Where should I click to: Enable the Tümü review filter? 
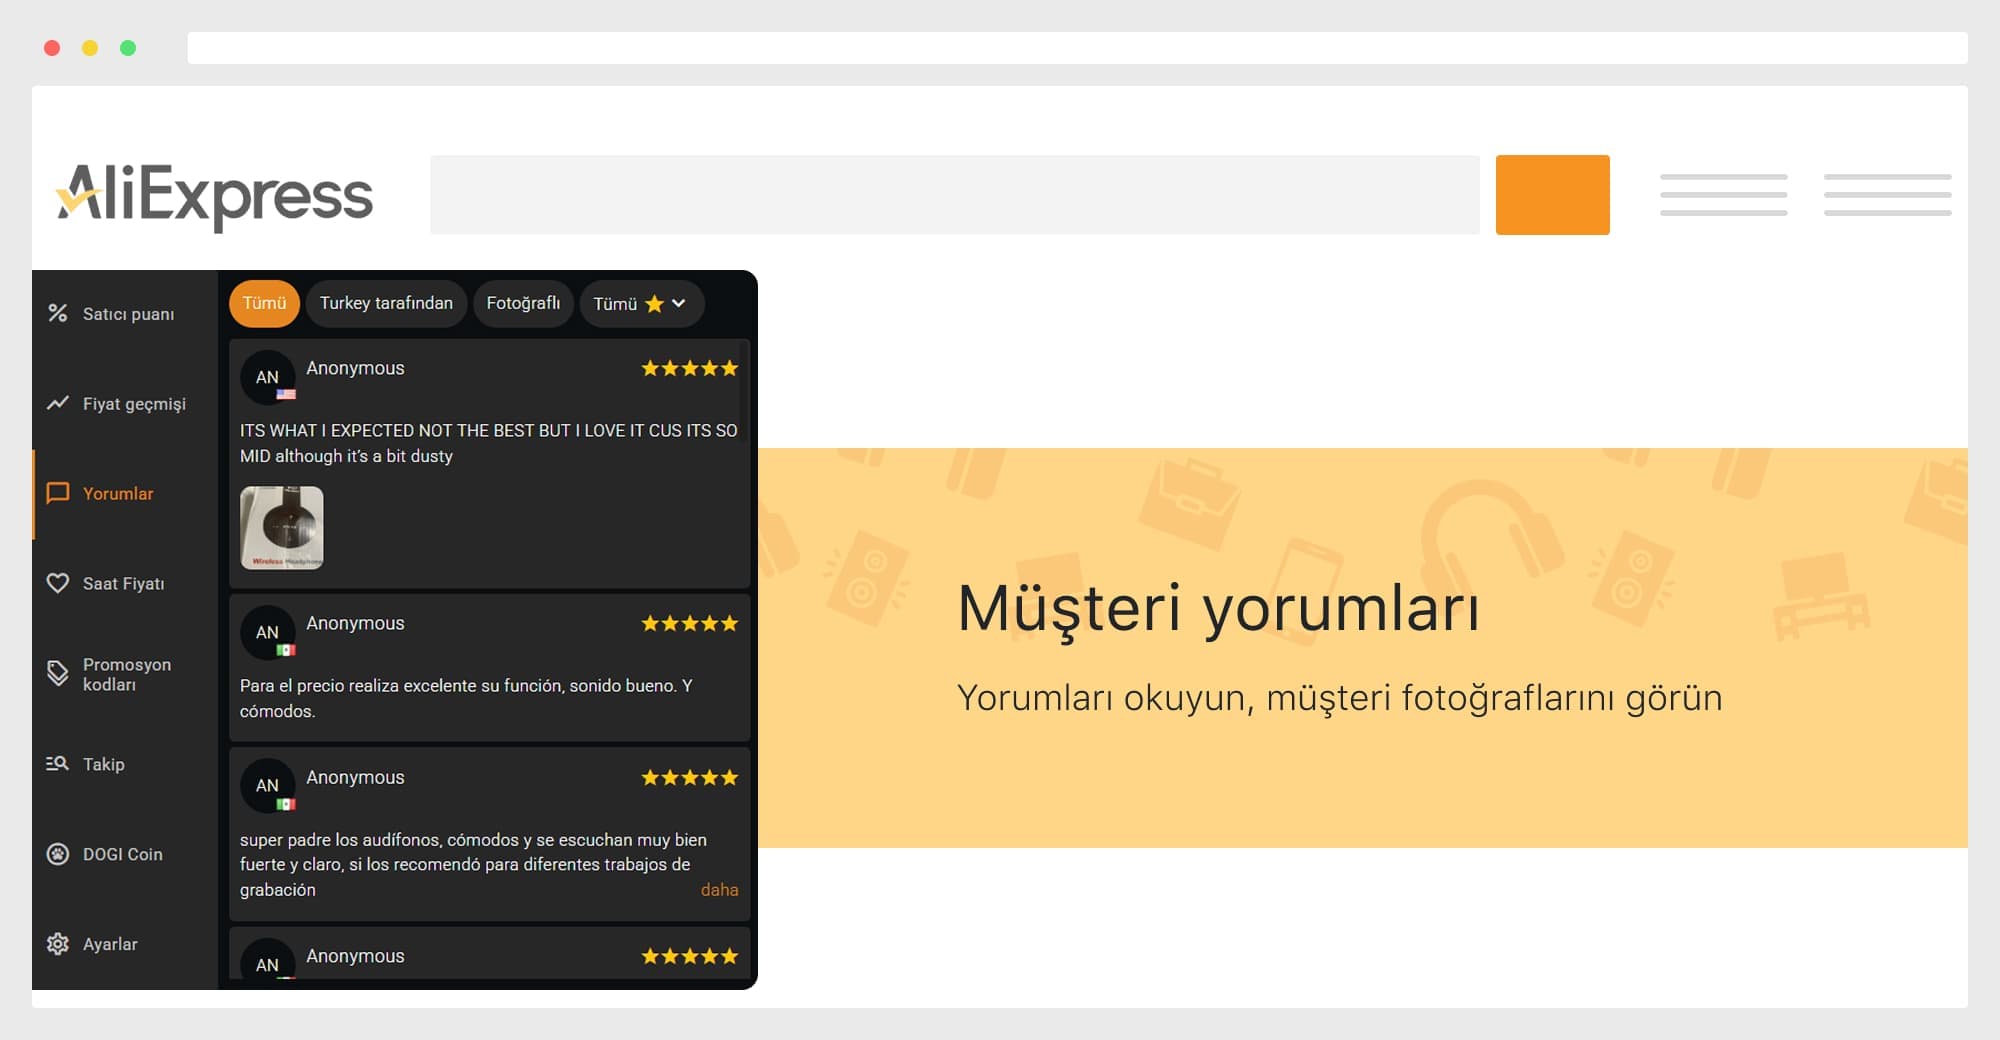coord(264,303)
